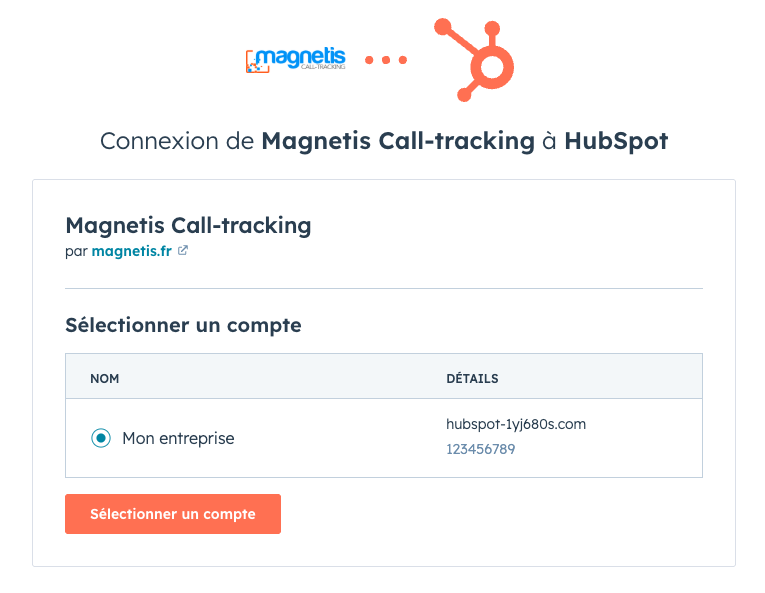Click the Connexion de Magnetis page title
The width and height of the screenshot is (765, 593).
pyautogui.click(x=384, y=141)
